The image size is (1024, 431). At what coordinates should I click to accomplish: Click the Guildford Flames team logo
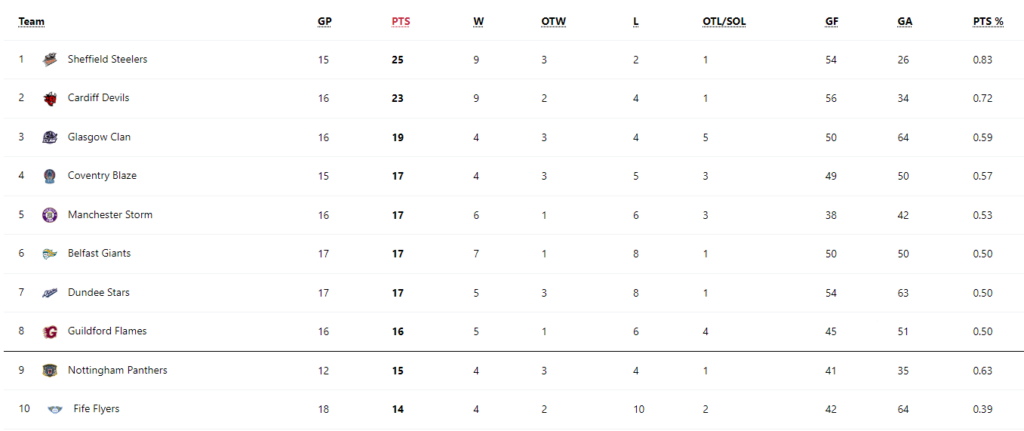[50, 332]
